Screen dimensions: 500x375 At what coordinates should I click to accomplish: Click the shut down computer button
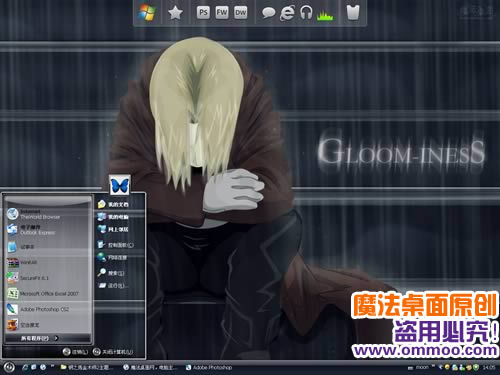113,352
